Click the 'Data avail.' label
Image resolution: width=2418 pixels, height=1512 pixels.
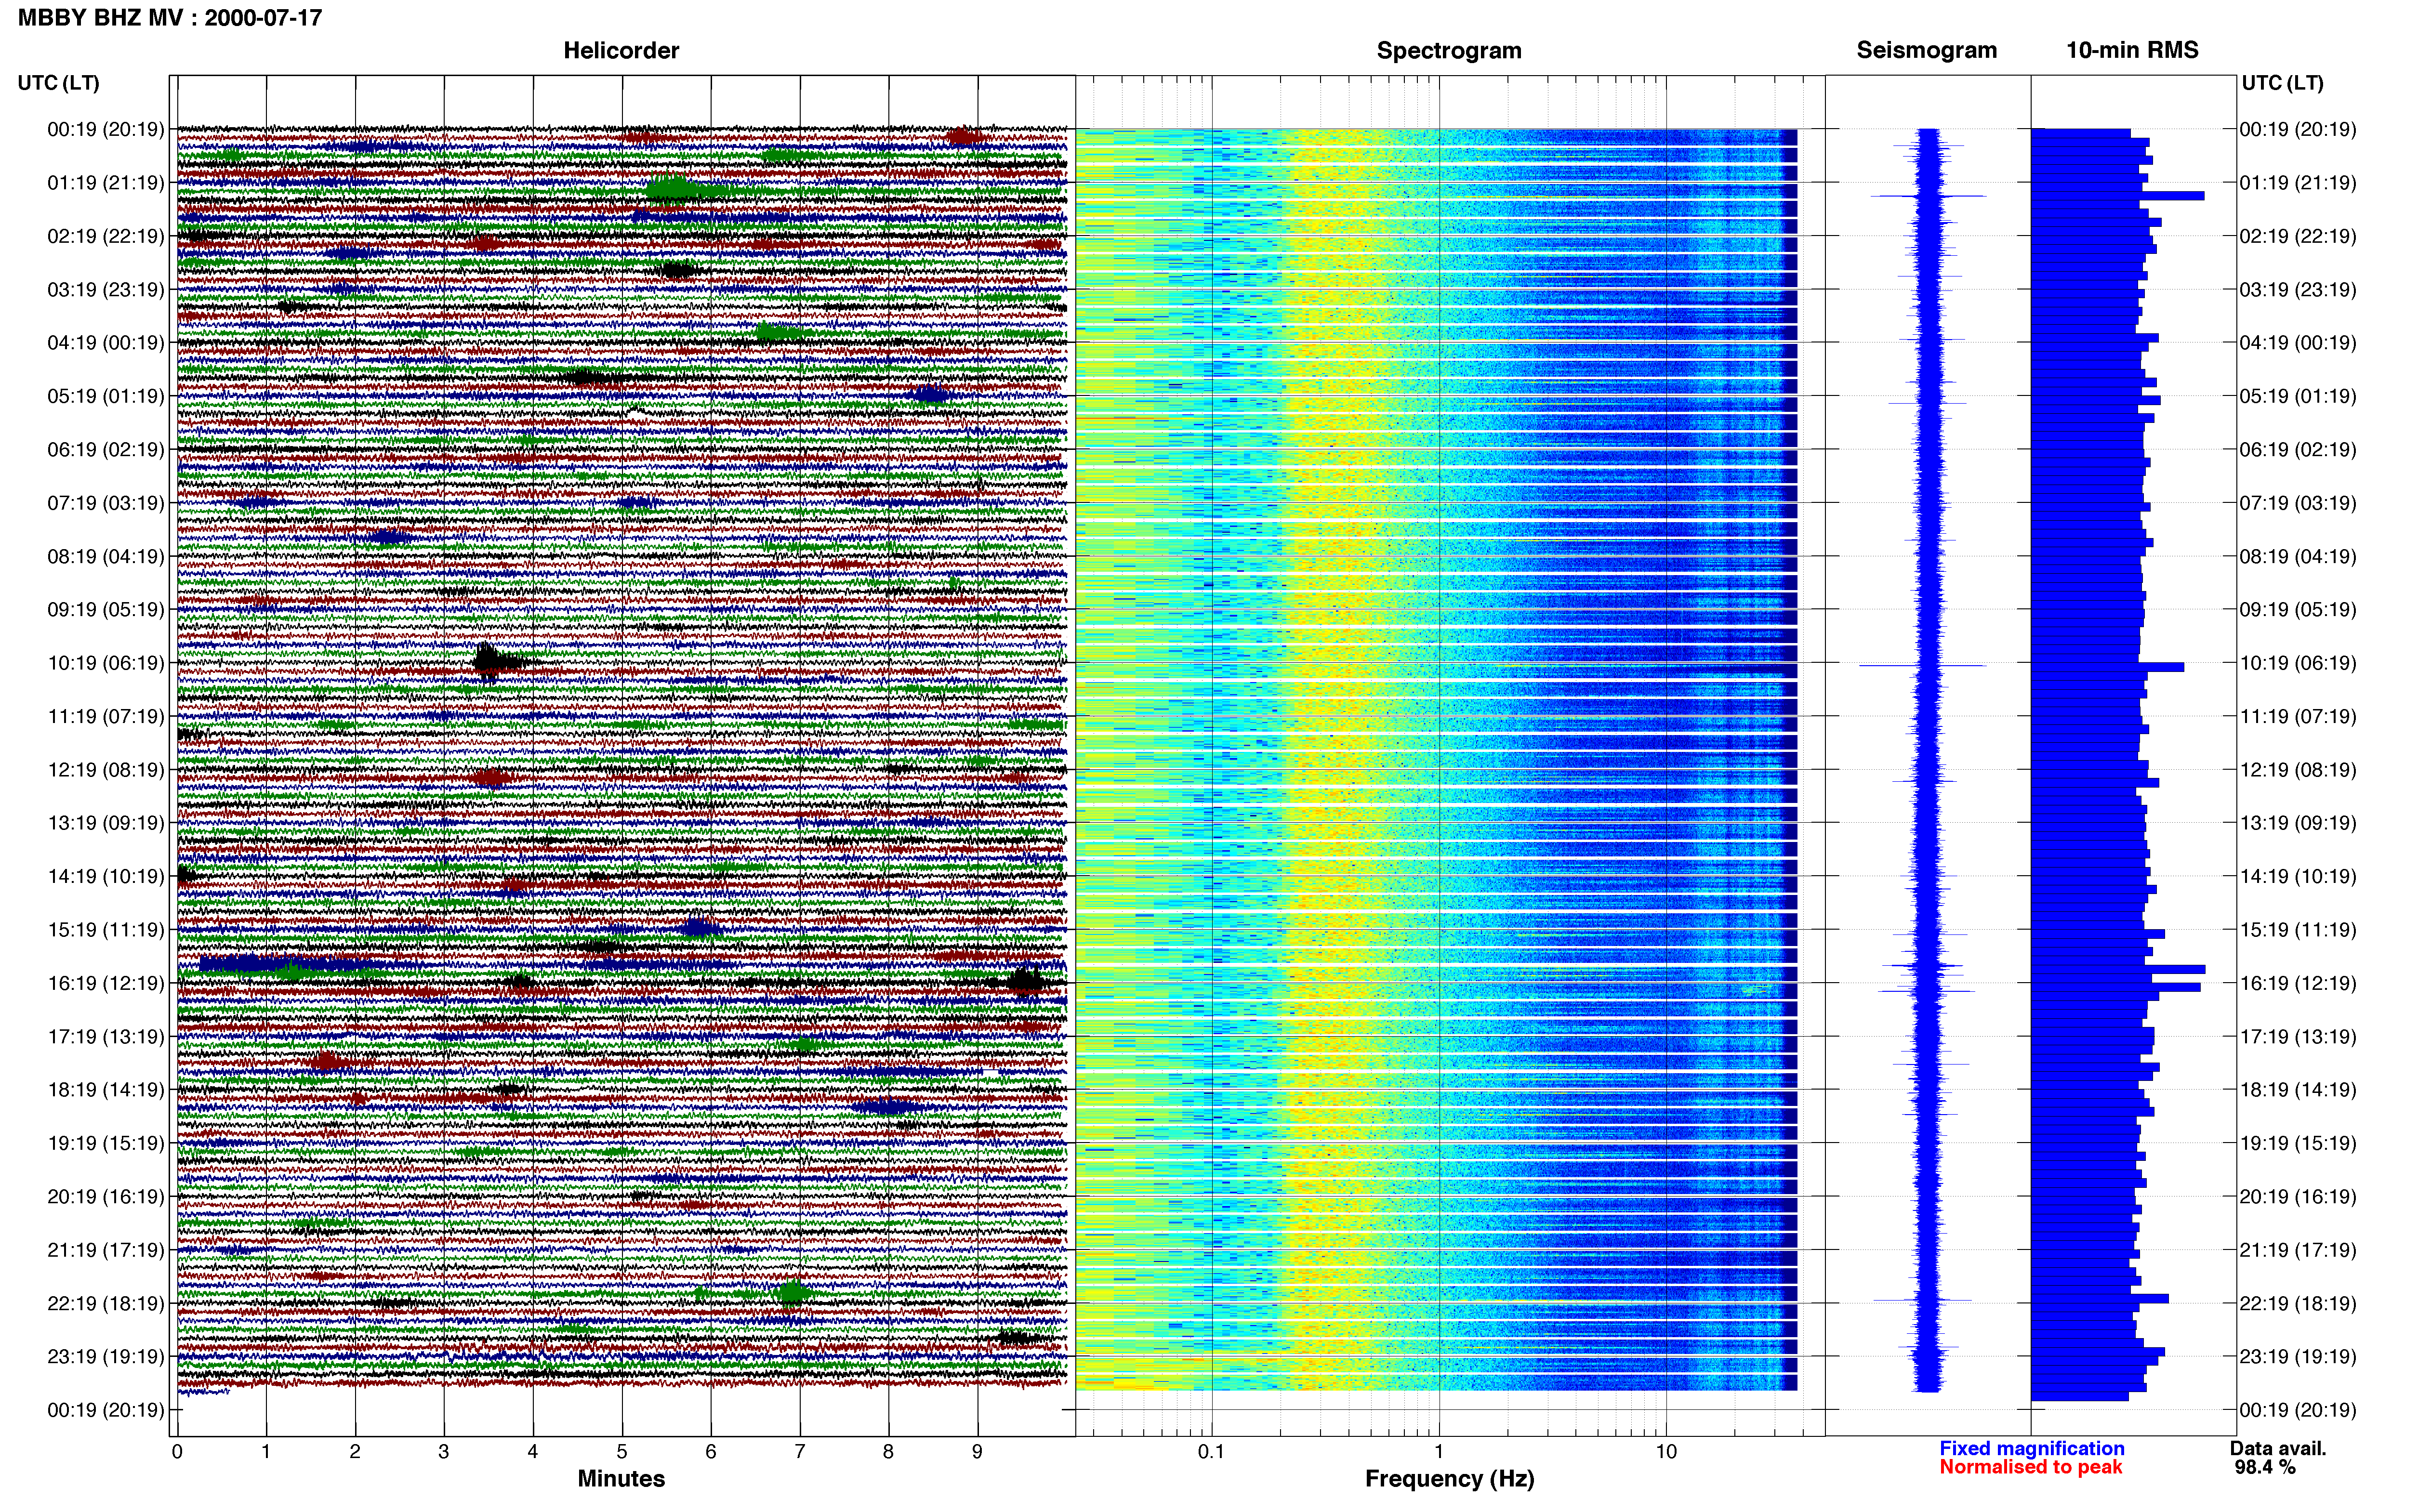(x=2278, y=1448)
